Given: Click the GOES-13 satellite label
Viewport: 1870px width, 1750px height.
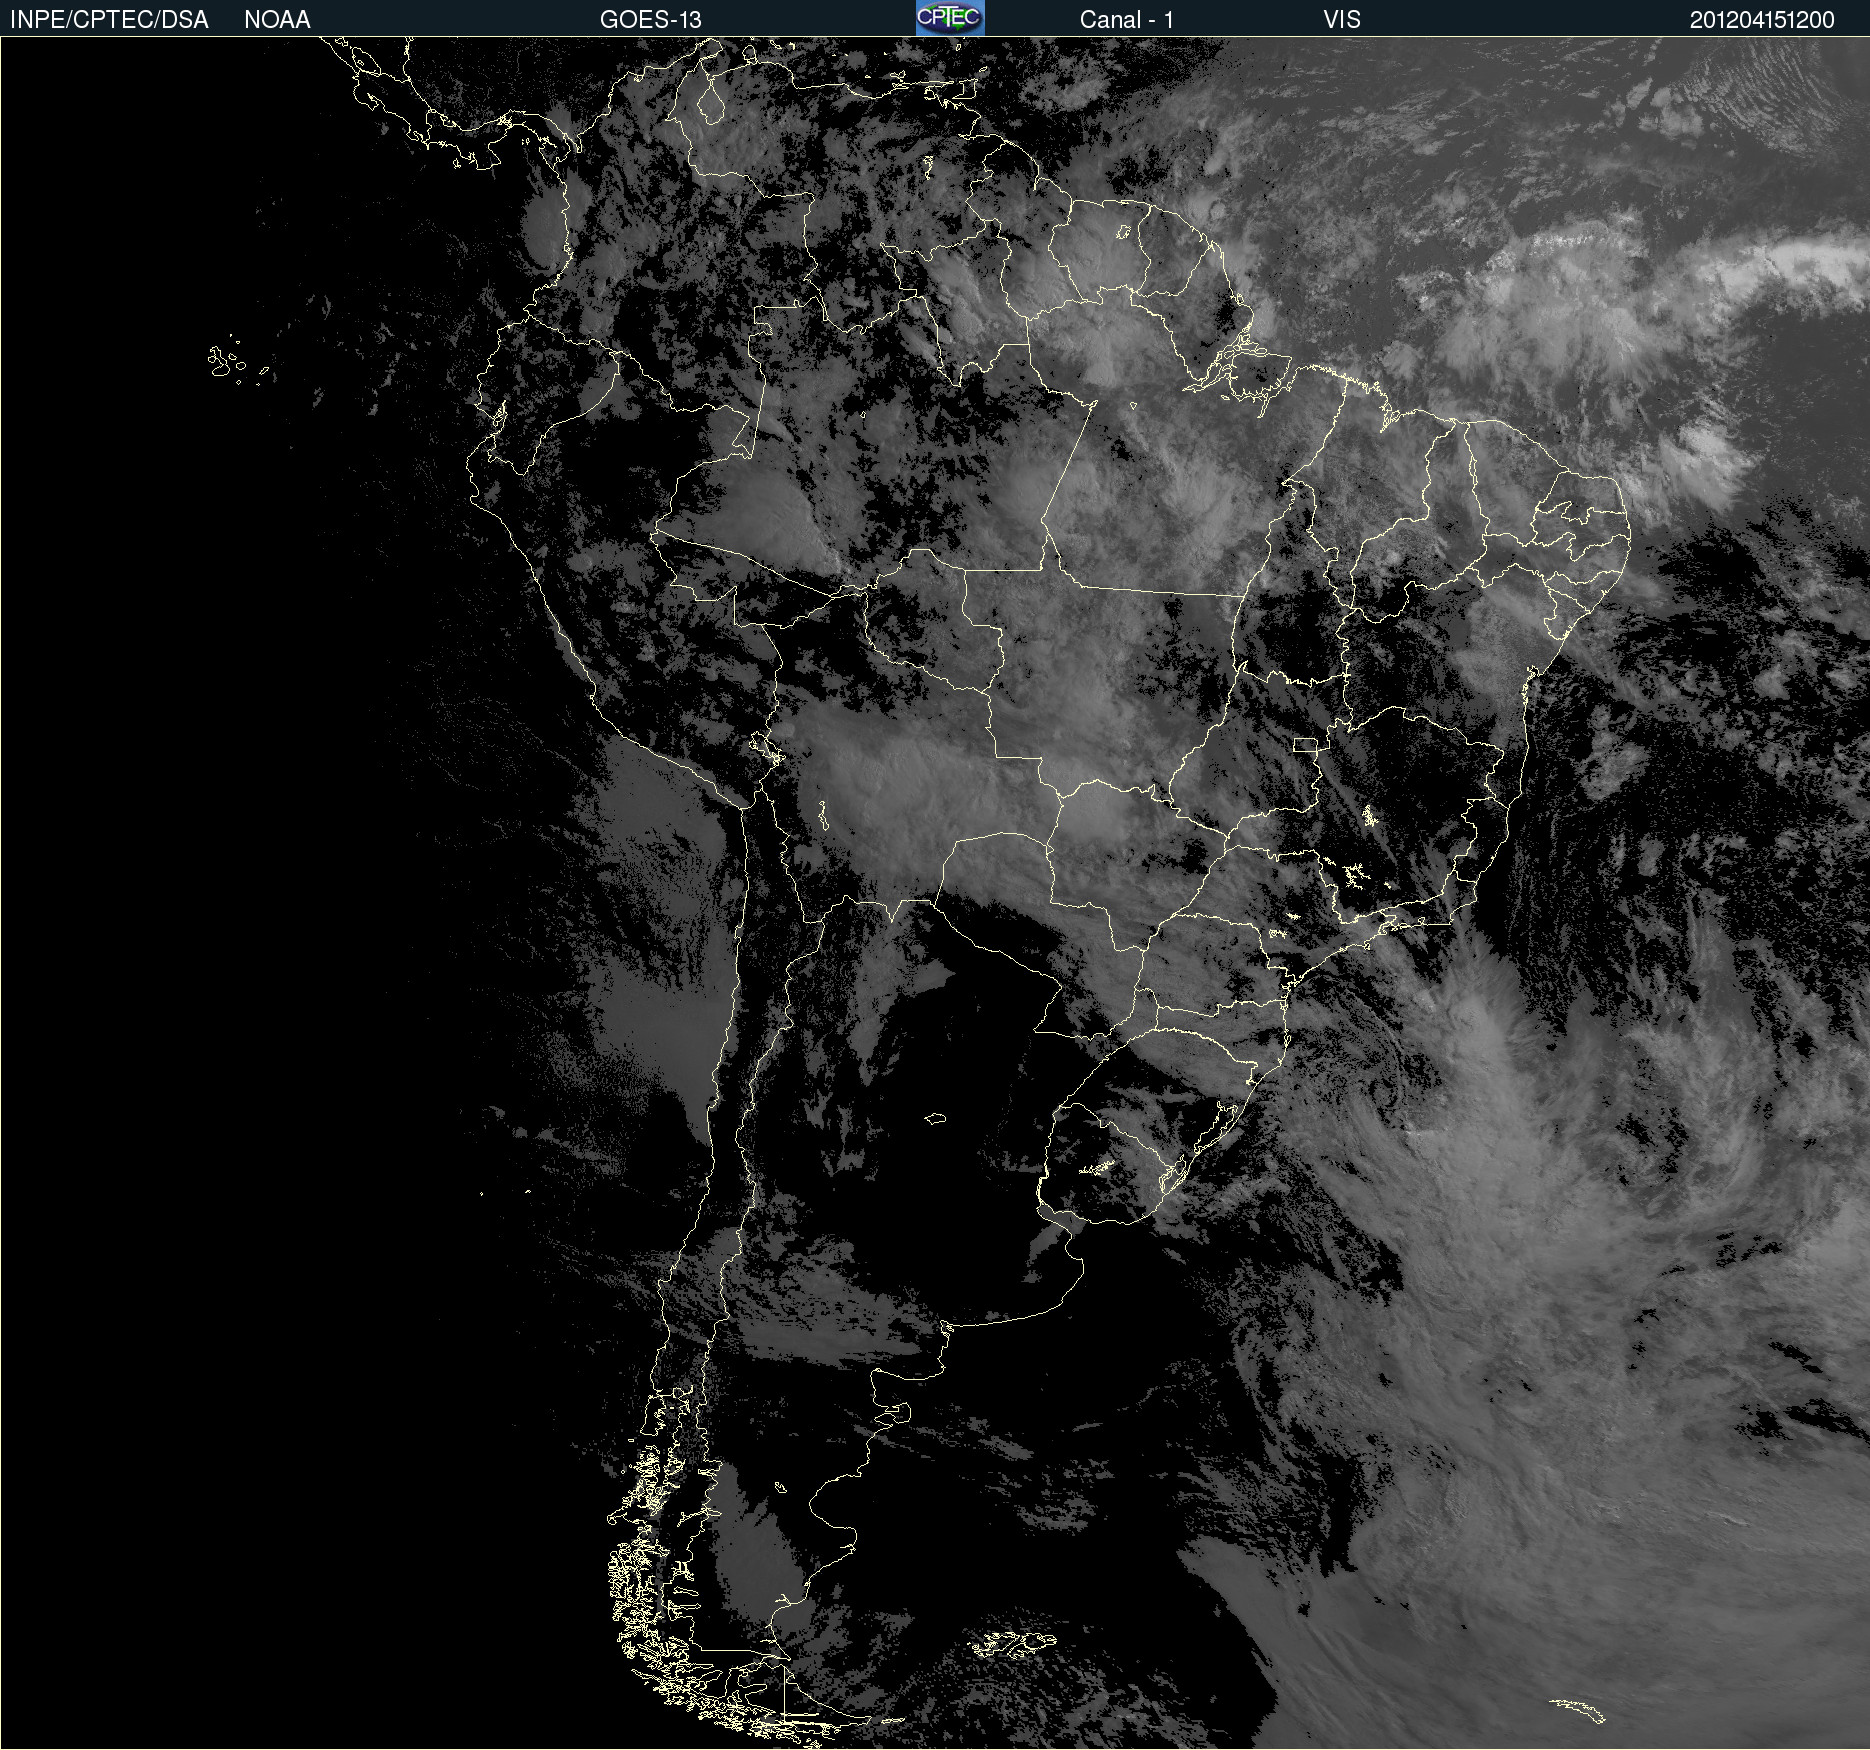Looking at the screenshot, I should (650, 19).
